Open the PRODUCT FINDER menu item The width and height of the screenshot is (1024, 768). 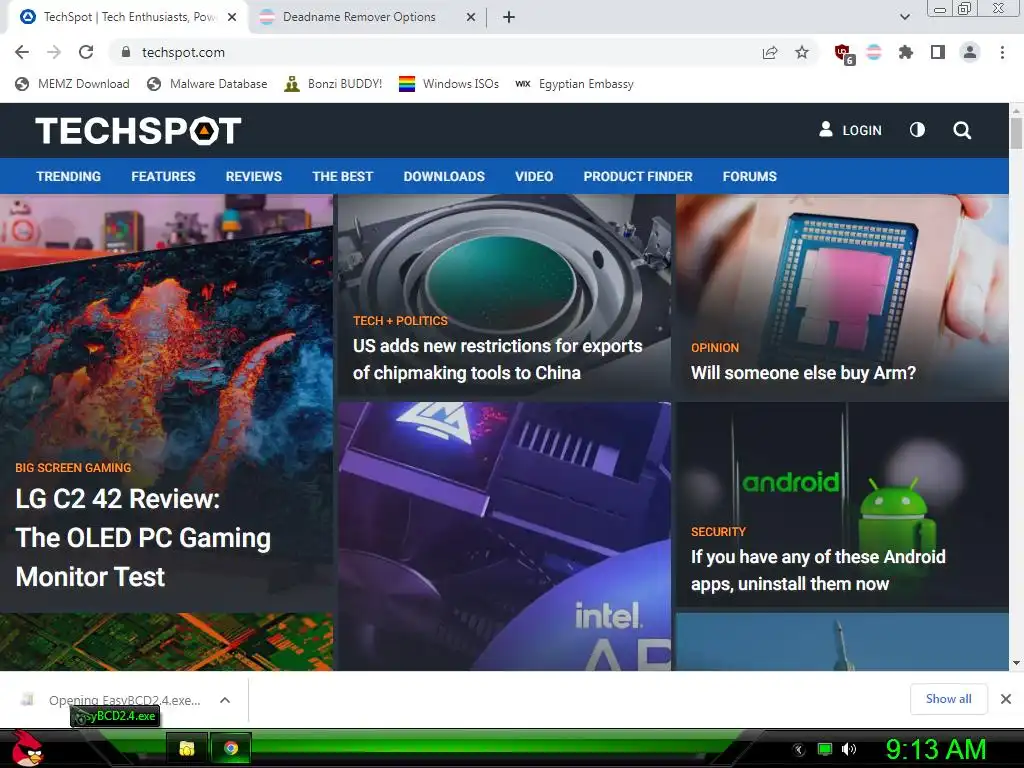click(638, 176)
